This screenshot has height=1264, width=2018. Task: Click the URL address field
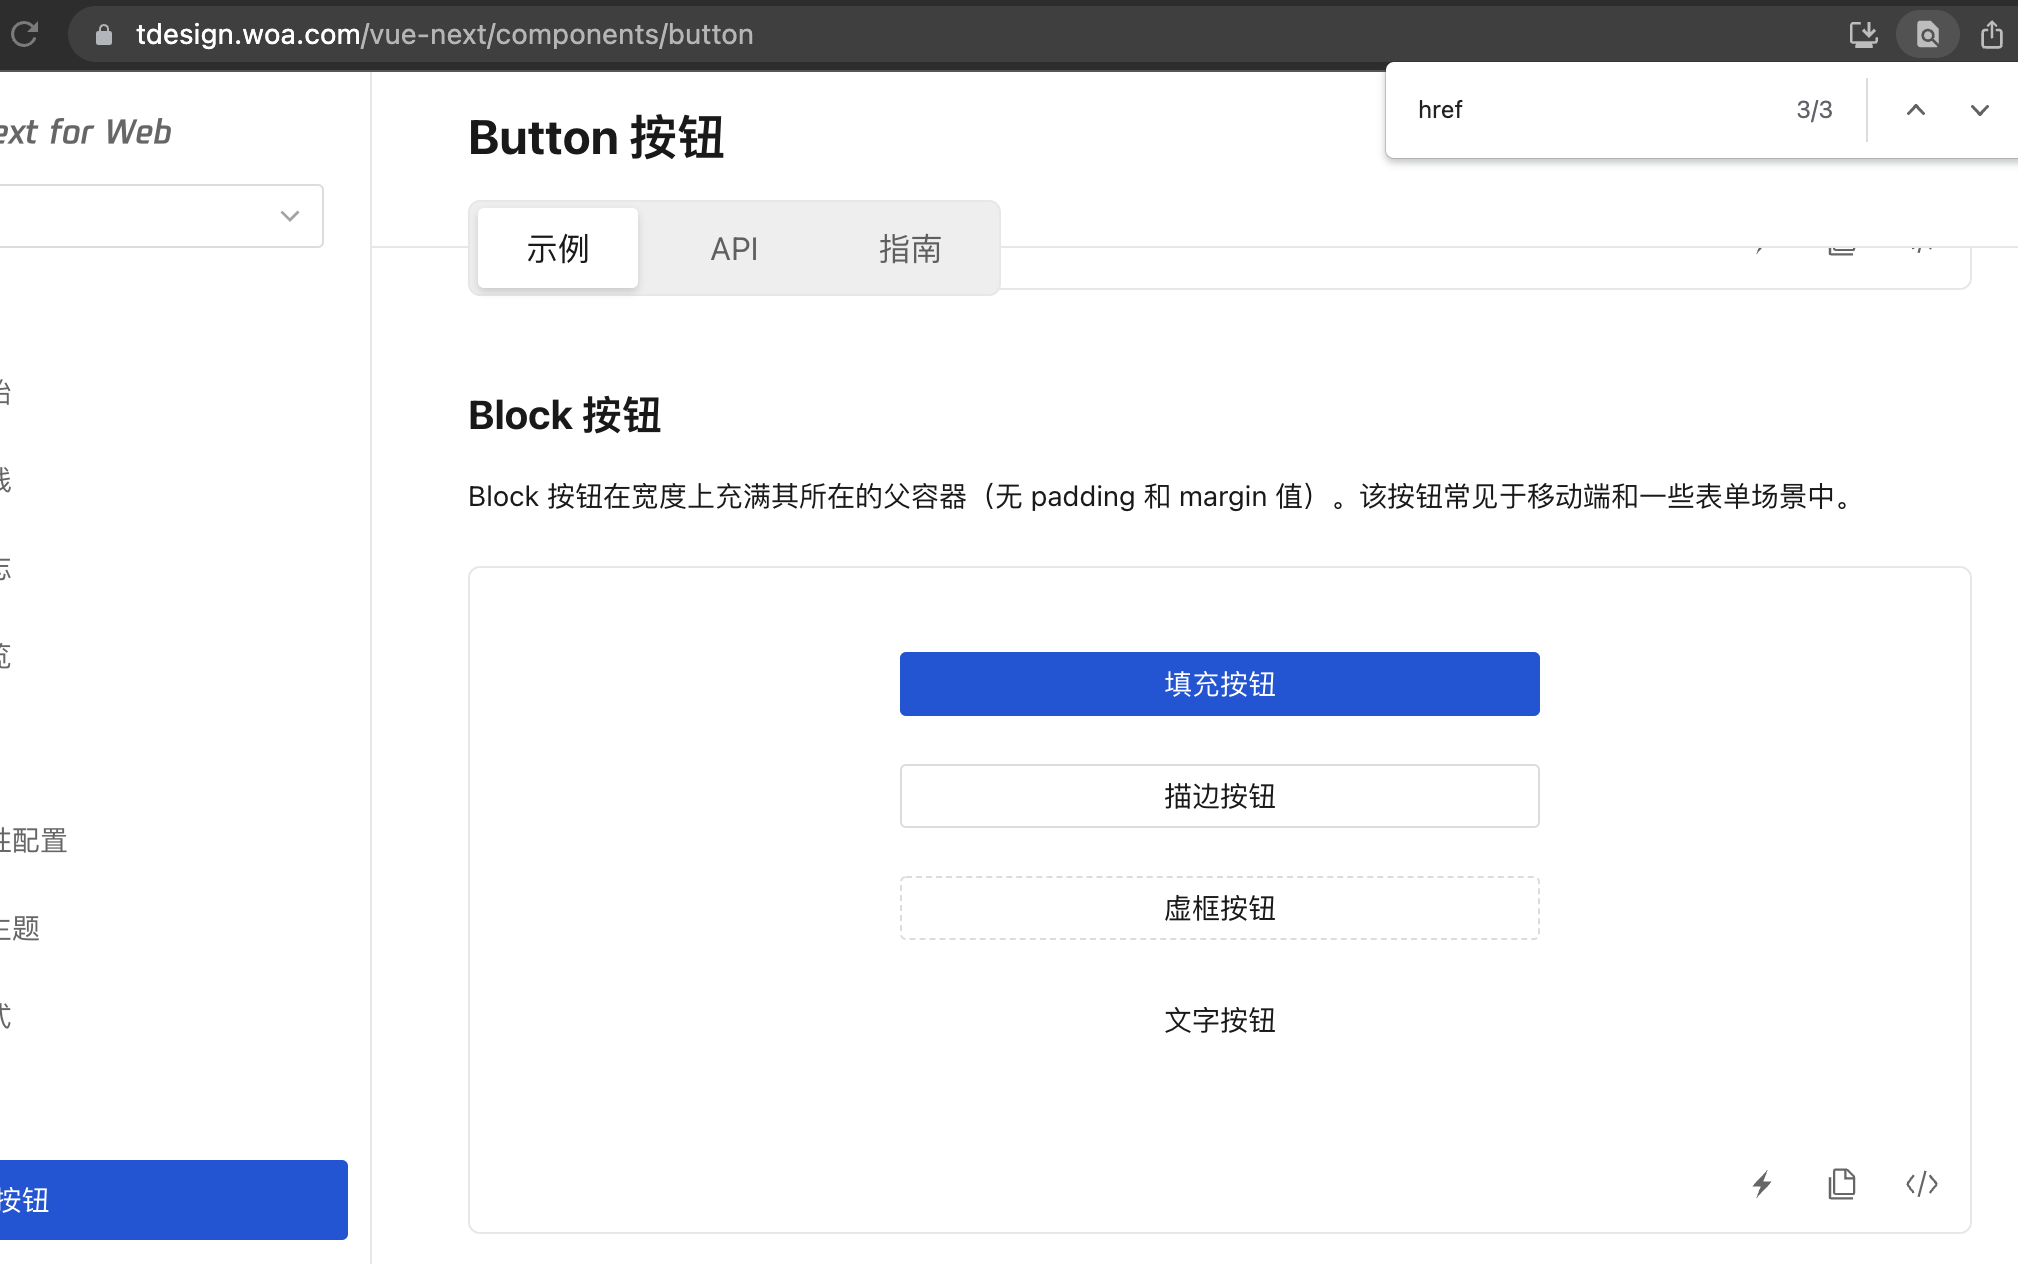pyautogui.click(x=445, y=35)
